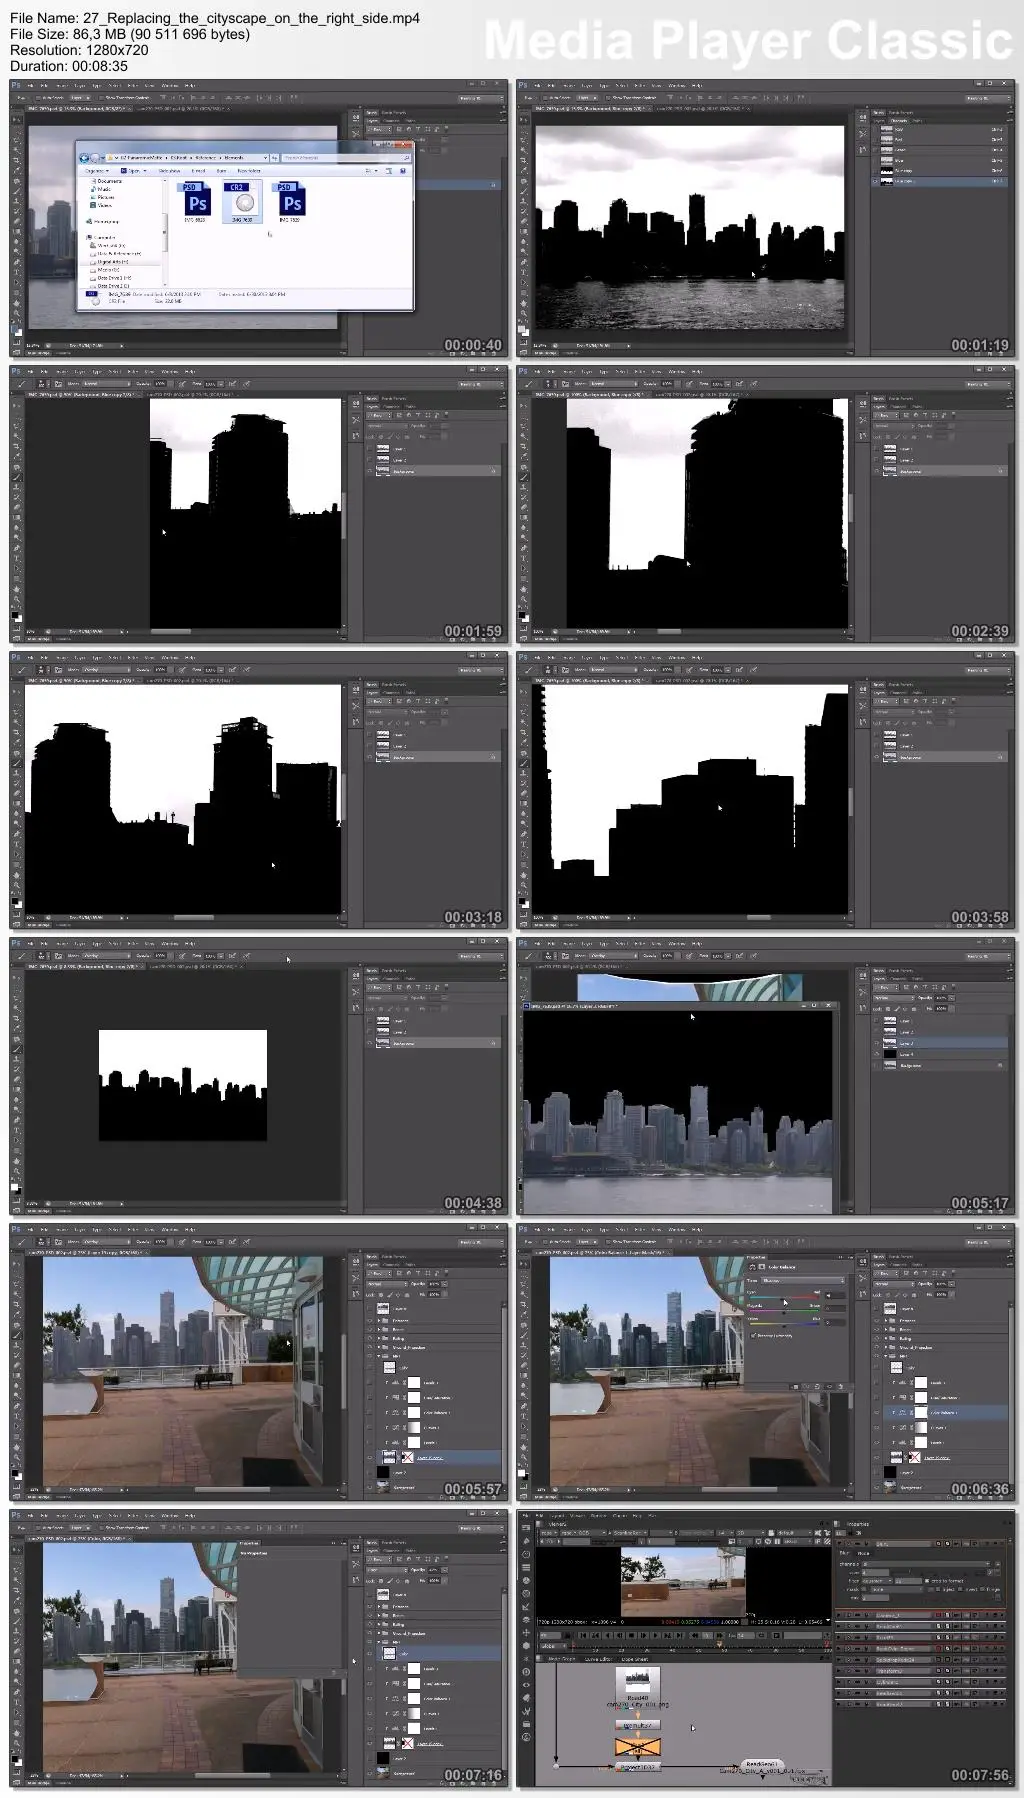This screenshot has height=1798, width=1024.
Task: Open the Image toolbar icon in Nuke's left sidebar
Action: pyautogui.click(x=526, y=1528)
